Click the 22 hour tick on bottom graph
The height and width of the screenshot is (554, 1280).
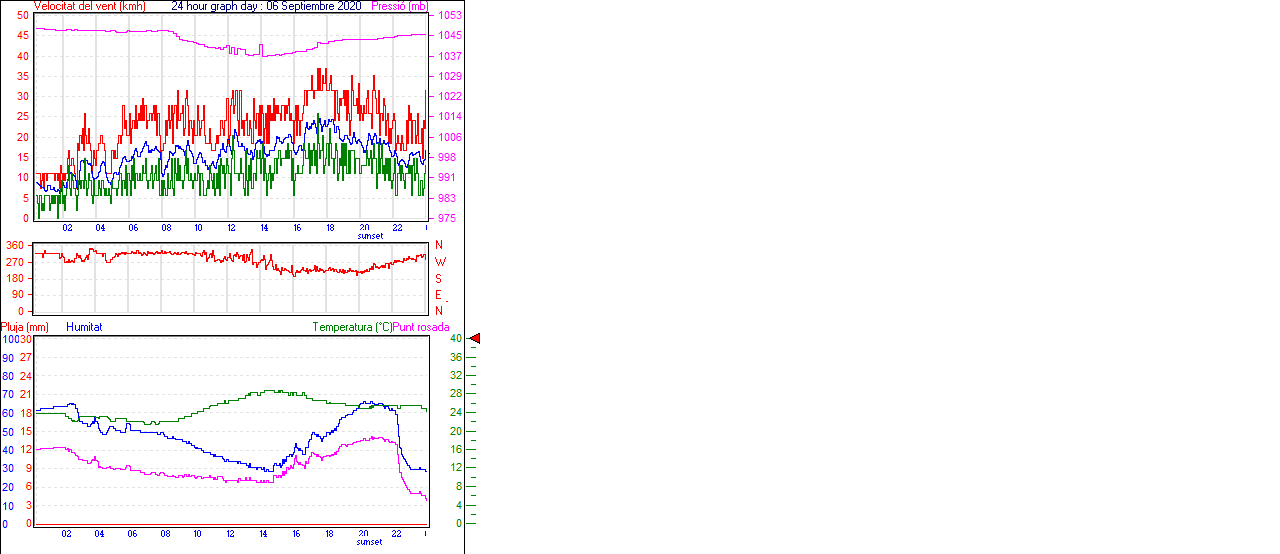pyautogui.click(x=397, y=534)
